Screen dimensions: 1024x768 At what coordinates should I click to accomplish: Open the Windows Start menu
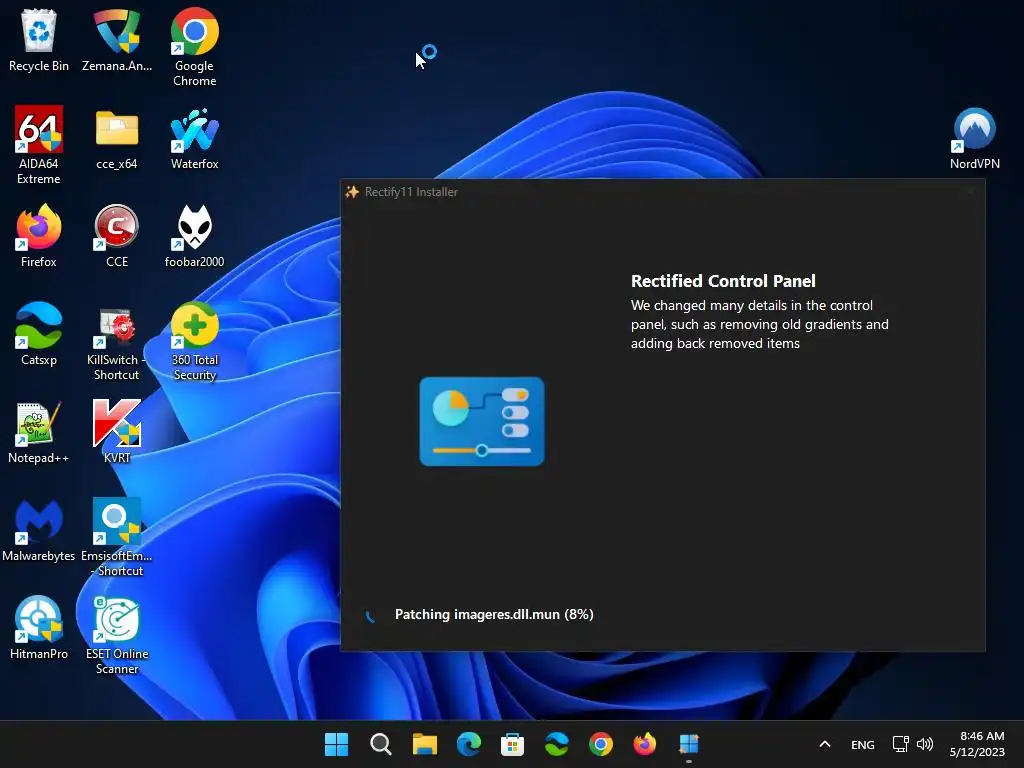click(336, 744)
